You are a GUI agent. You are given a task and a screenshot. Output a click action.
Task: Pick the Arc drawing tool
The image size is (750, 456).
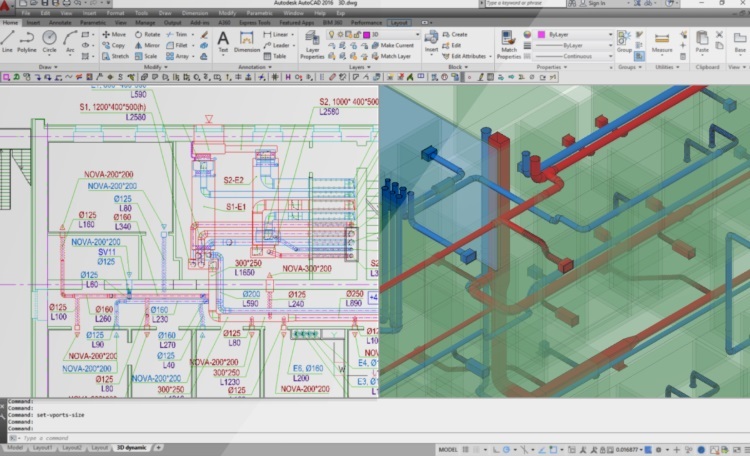tap(71, 40)
